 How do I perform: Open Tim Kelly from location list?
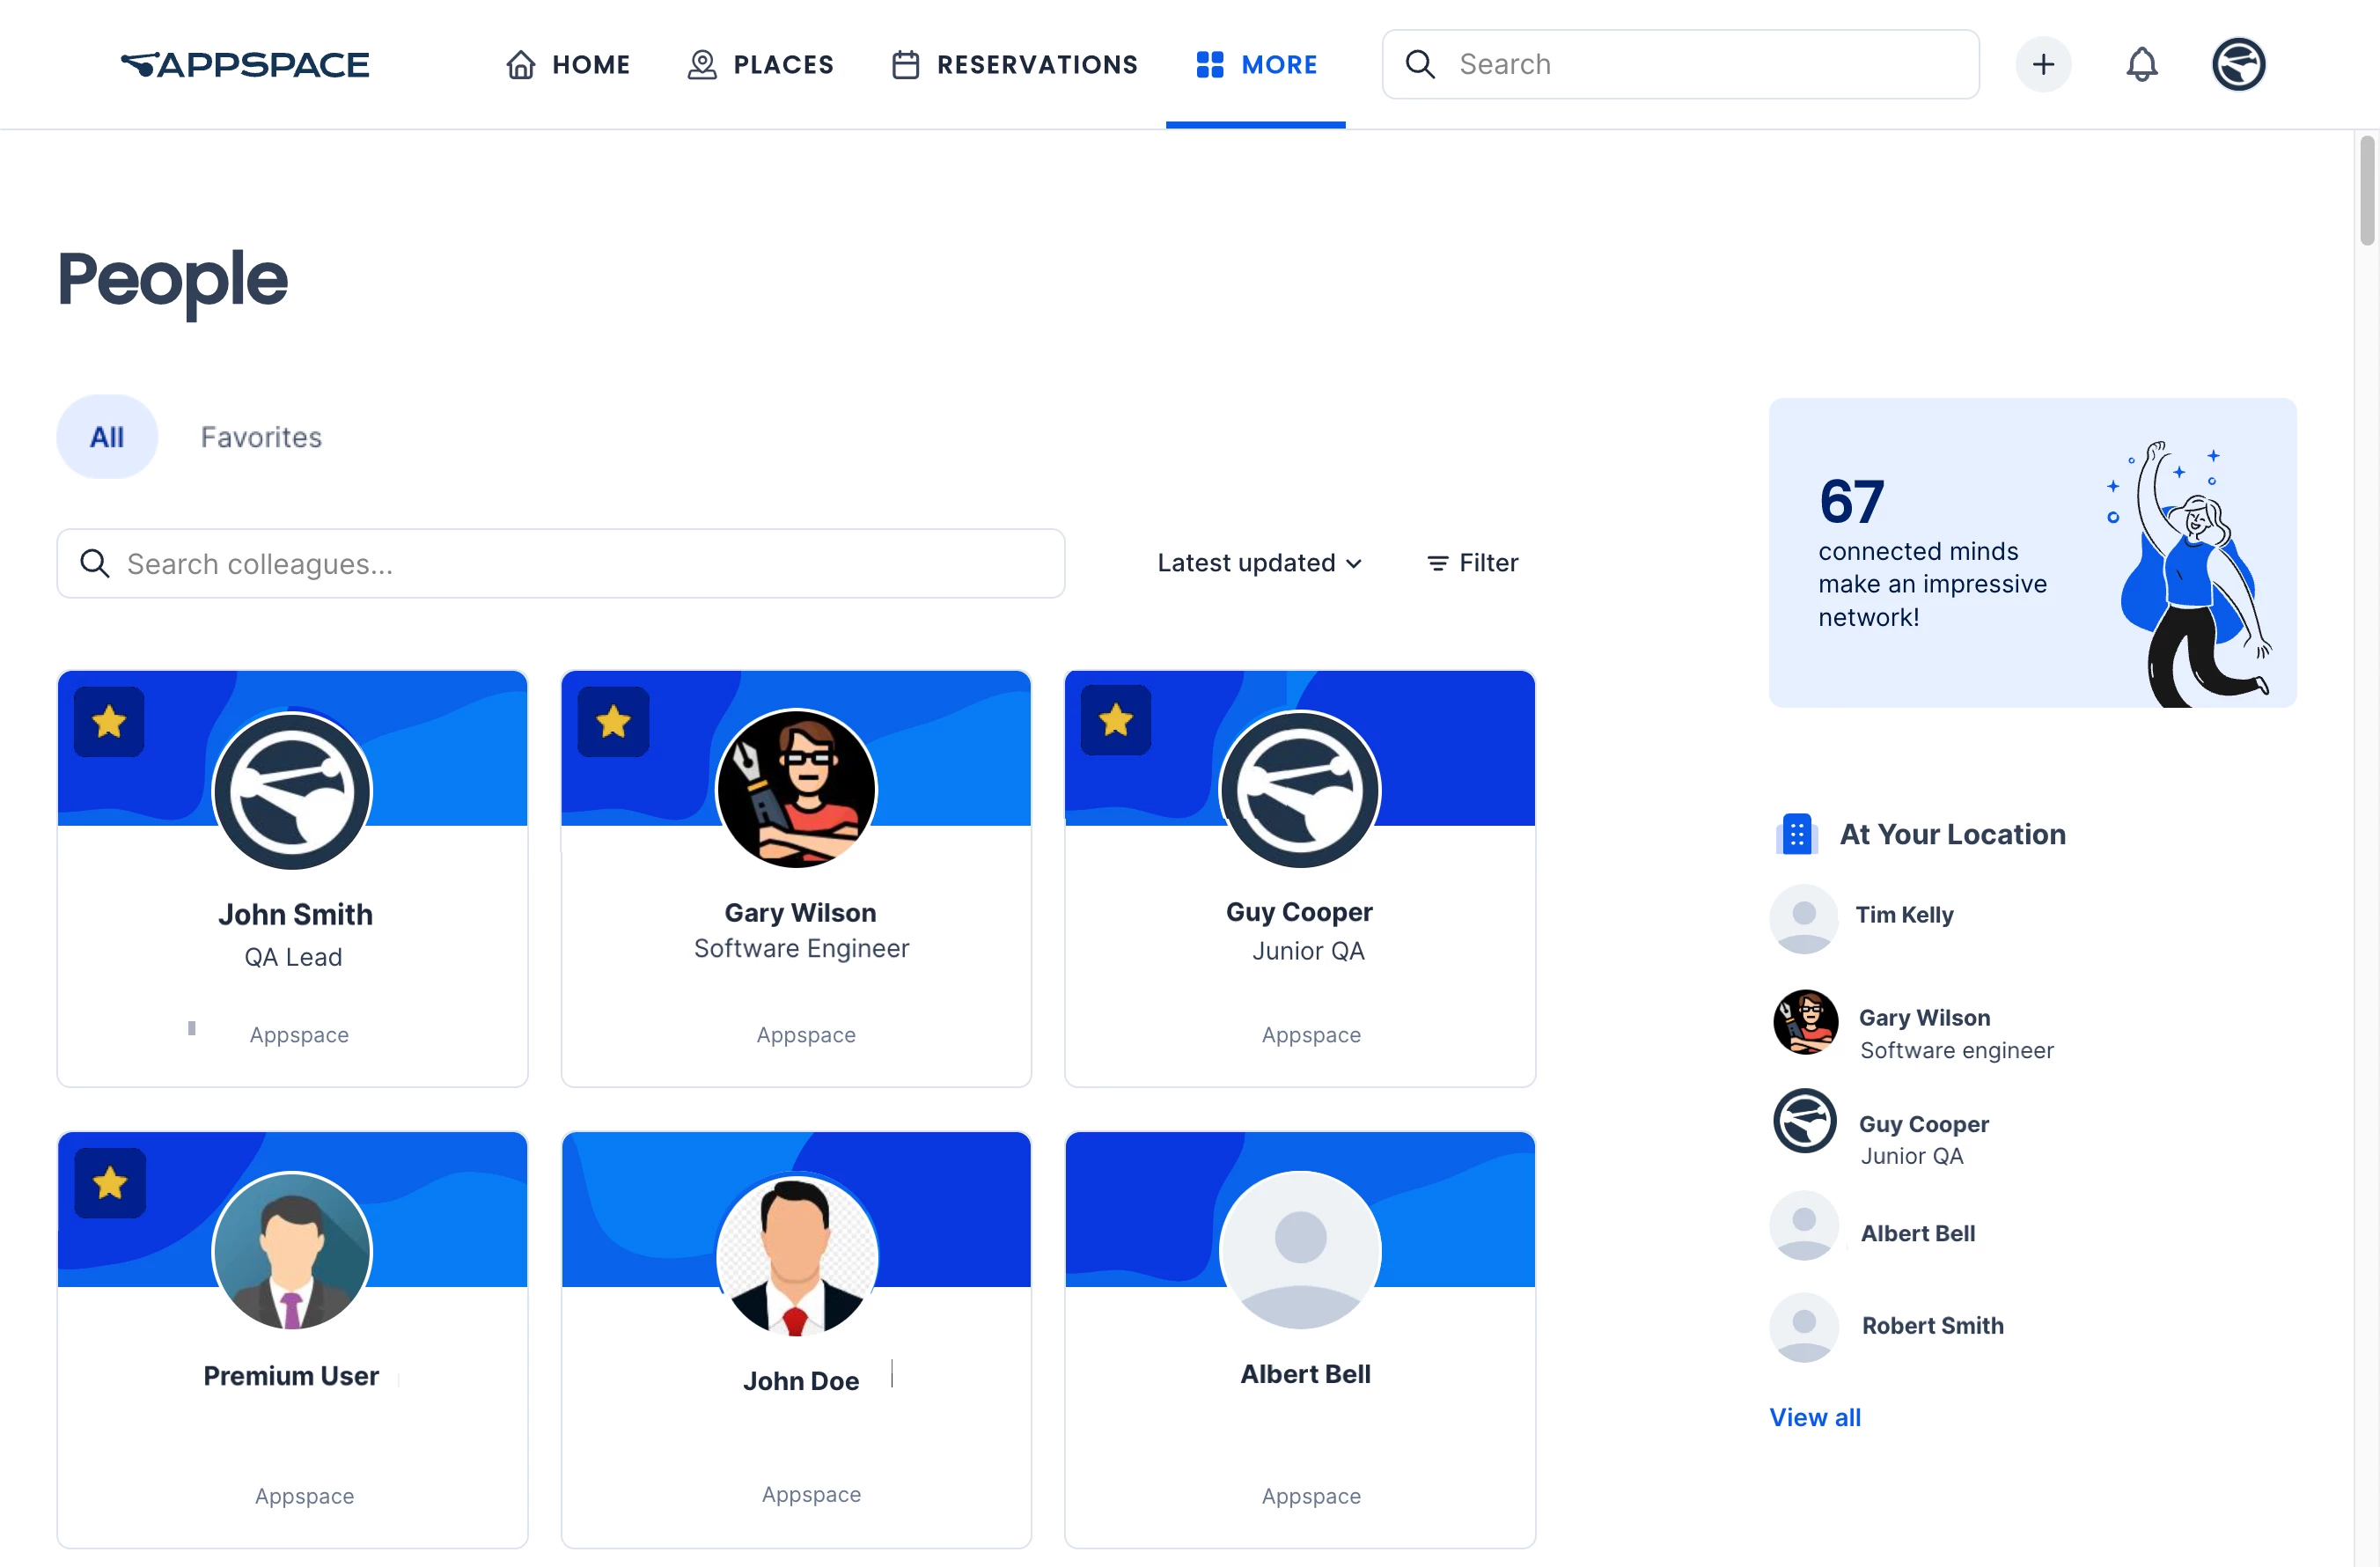(1903, 915)
